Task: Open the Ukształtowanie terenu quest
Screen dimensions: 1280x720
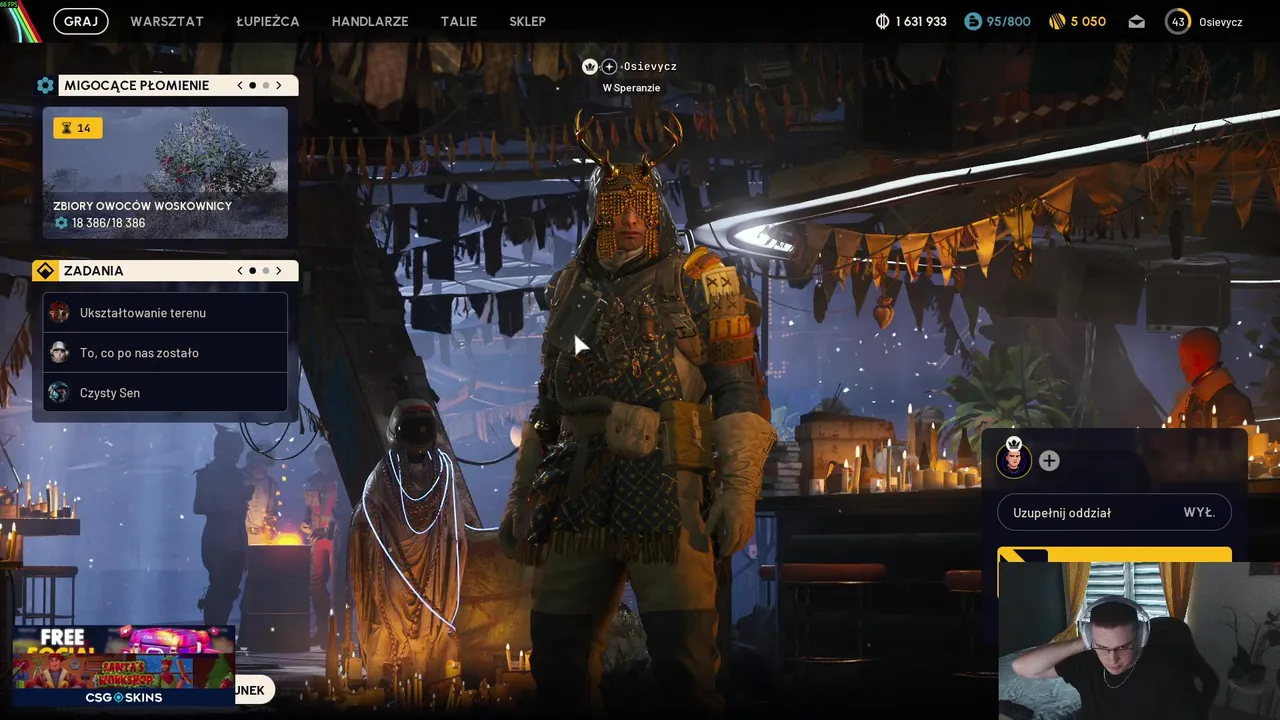Action: (x=165, y=313)
